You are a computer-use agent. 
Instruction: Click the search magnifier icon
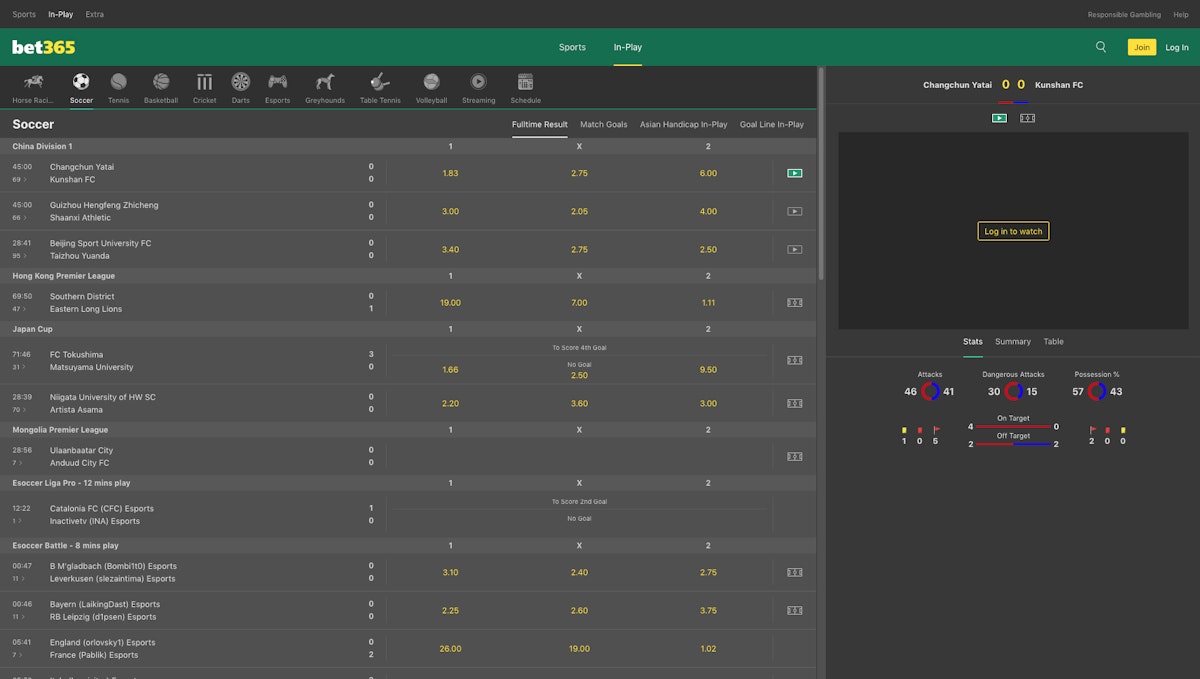coord(1101,47)
